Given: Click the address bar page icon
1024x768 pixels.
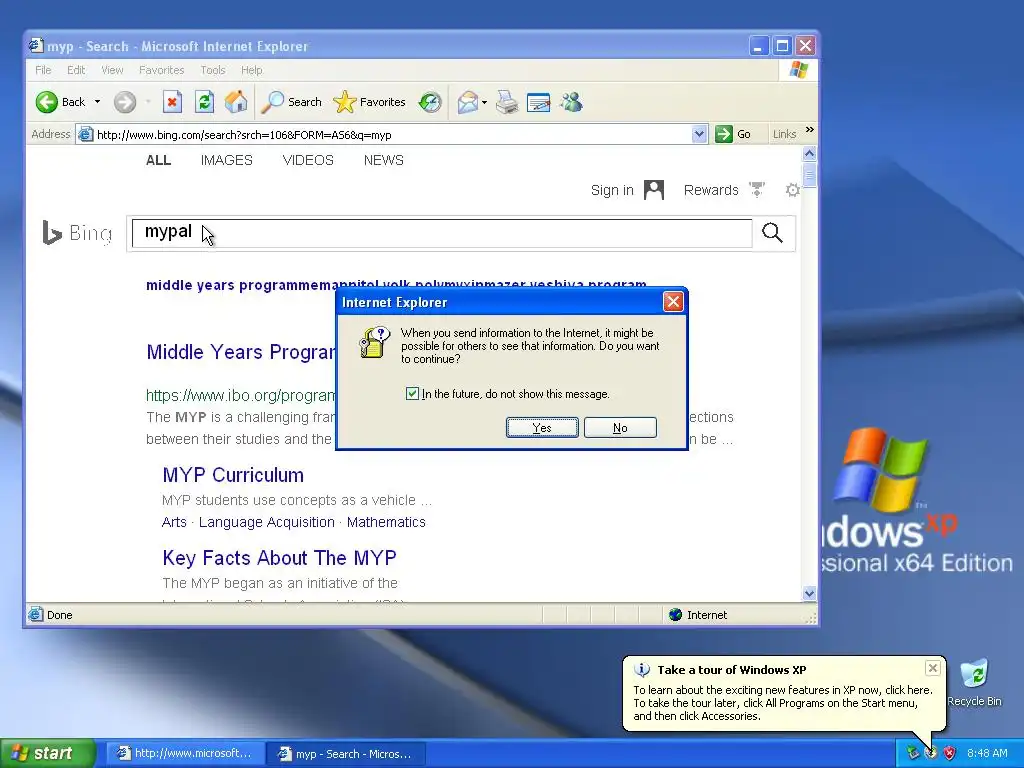Looking at the screenshot, I should [85, 135].
